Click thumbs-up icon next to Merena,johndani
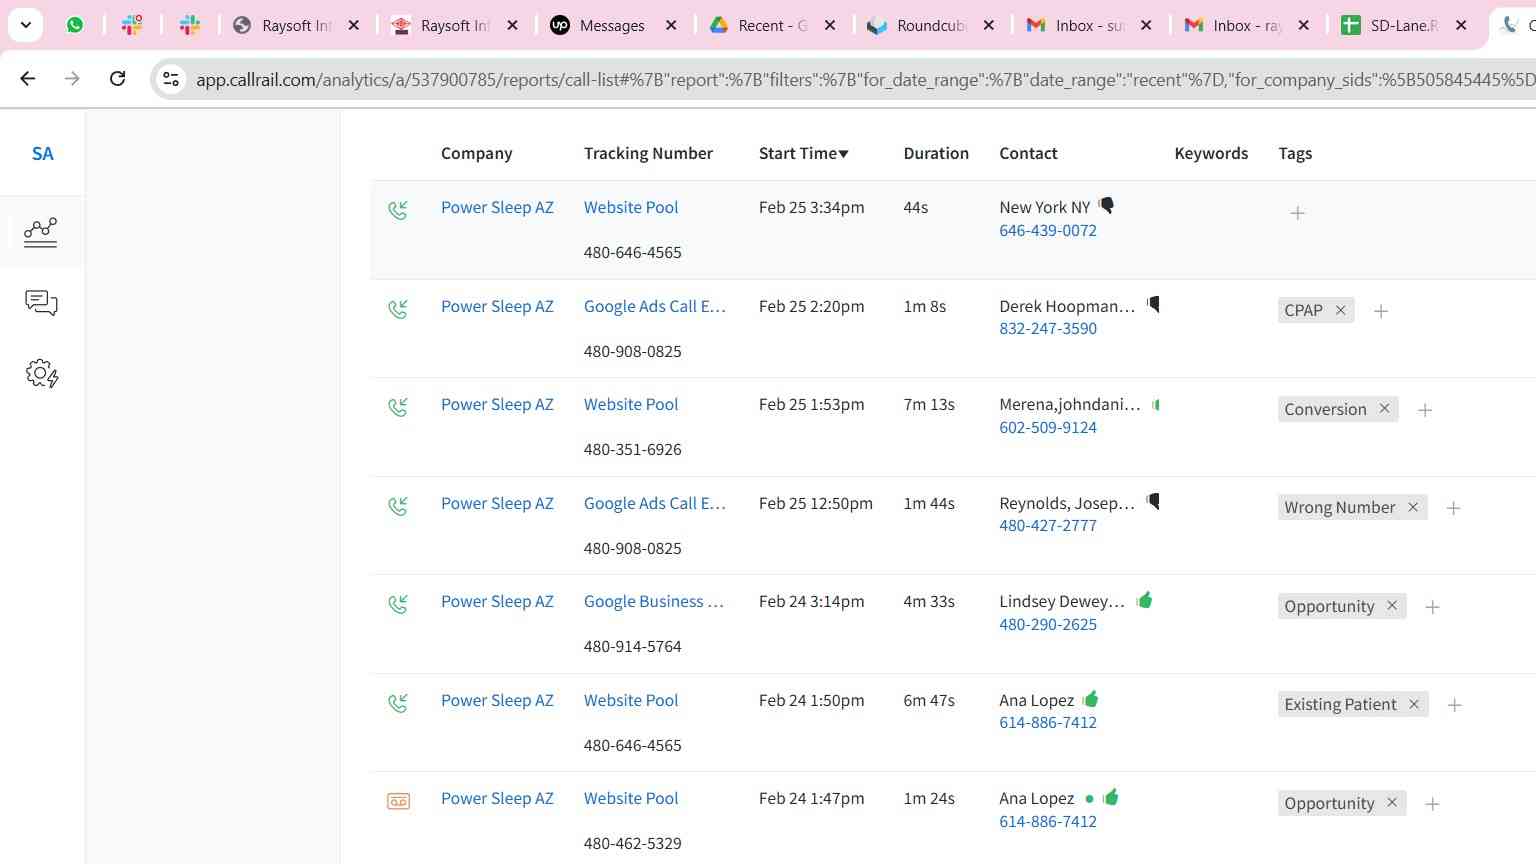 tap(1156, 405)
